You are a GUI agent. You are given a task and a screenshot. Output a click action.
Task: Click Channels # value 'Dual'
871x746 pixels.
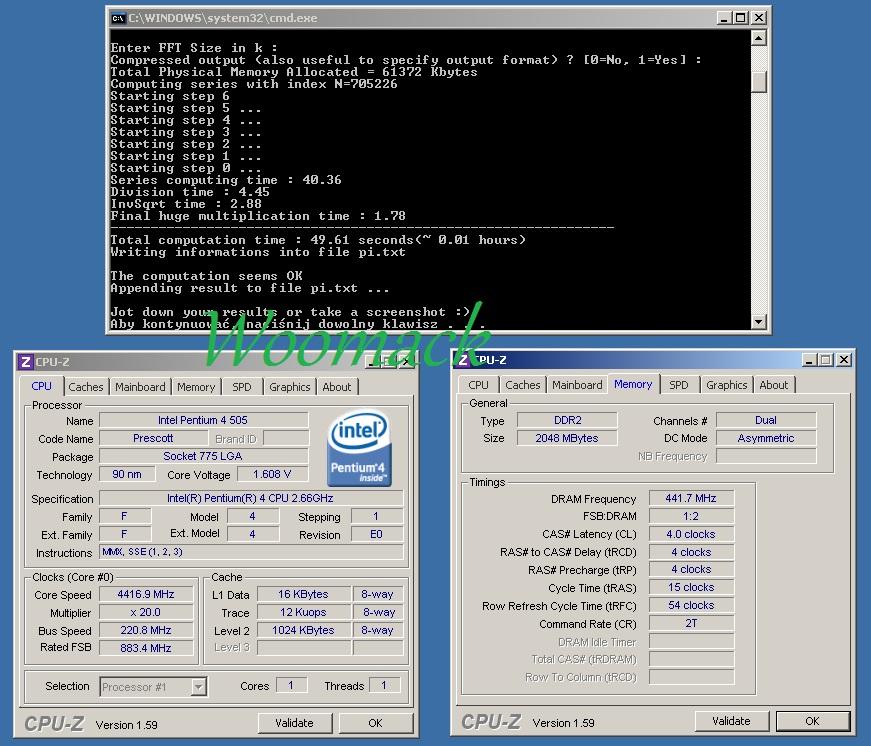(x=766, y=420)
